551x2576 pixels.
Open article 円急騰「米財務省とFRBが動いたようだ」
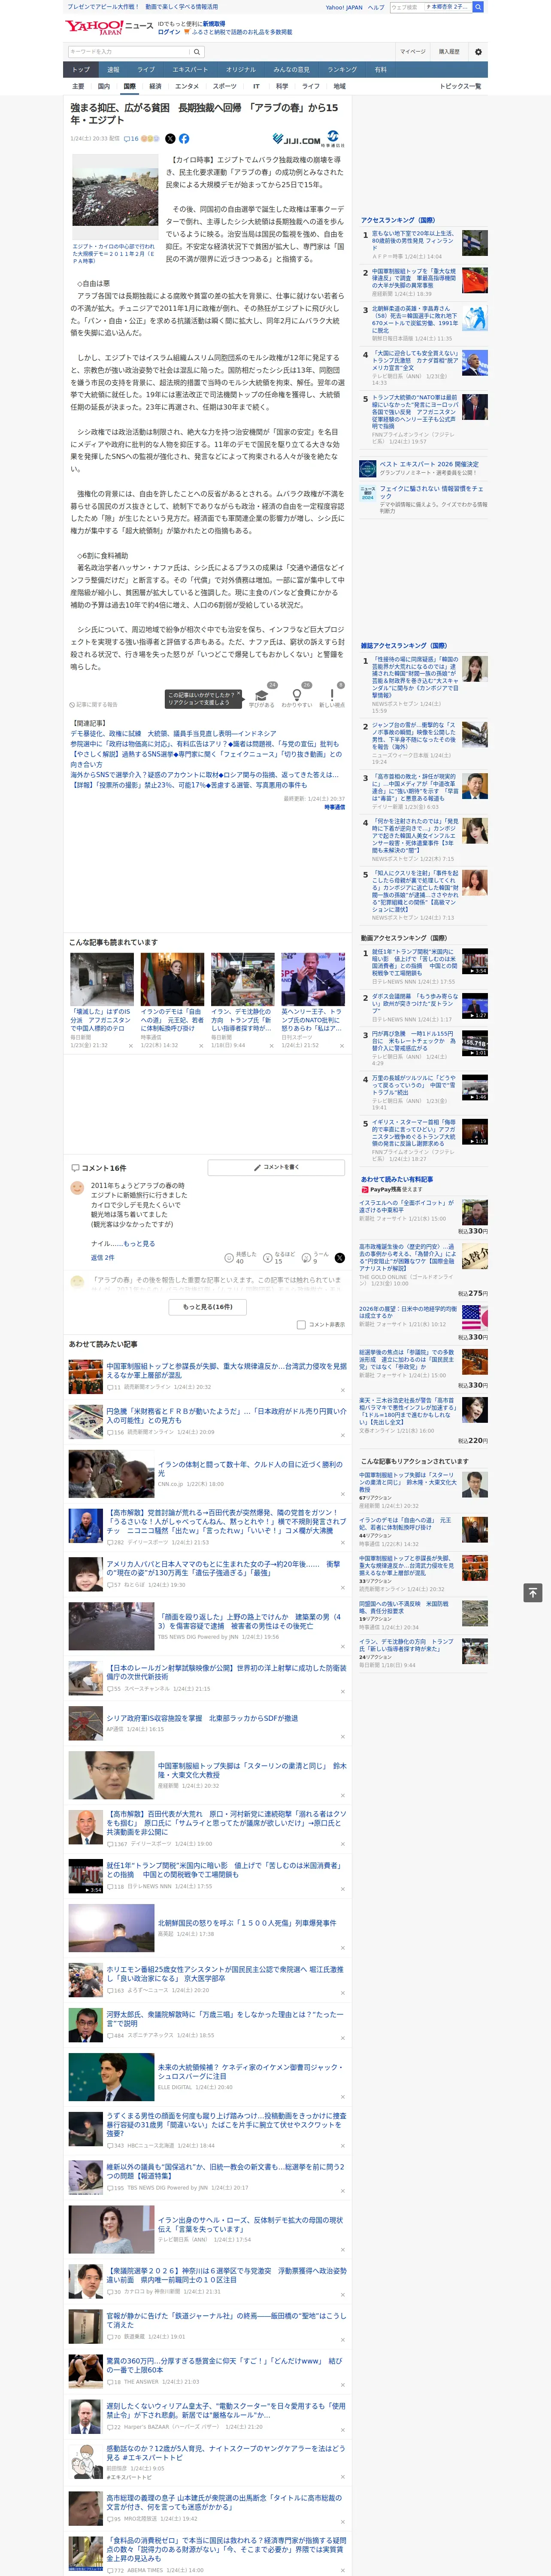[x=226, y=1416]
